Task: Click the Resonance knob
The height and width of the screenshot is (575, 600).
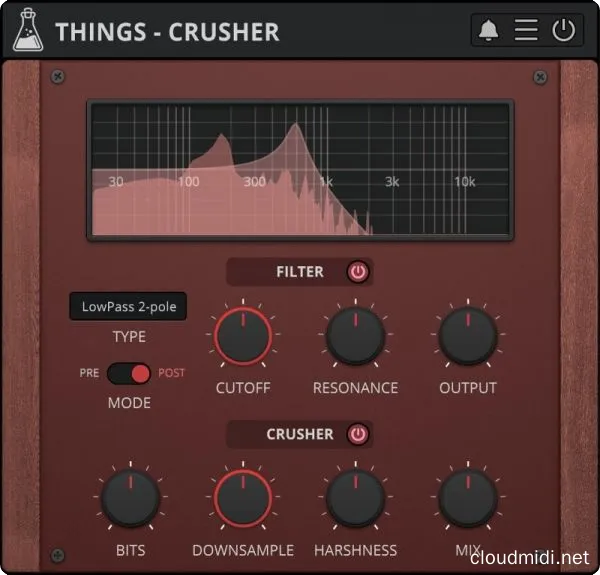Action: [x=355, y=336]
